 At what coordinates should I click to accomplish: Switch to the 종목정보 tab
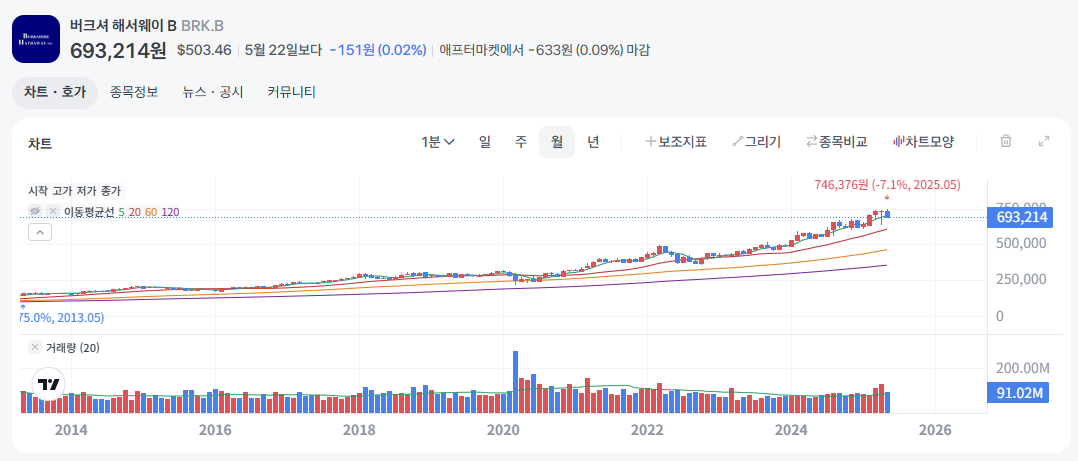pos(134,93)
